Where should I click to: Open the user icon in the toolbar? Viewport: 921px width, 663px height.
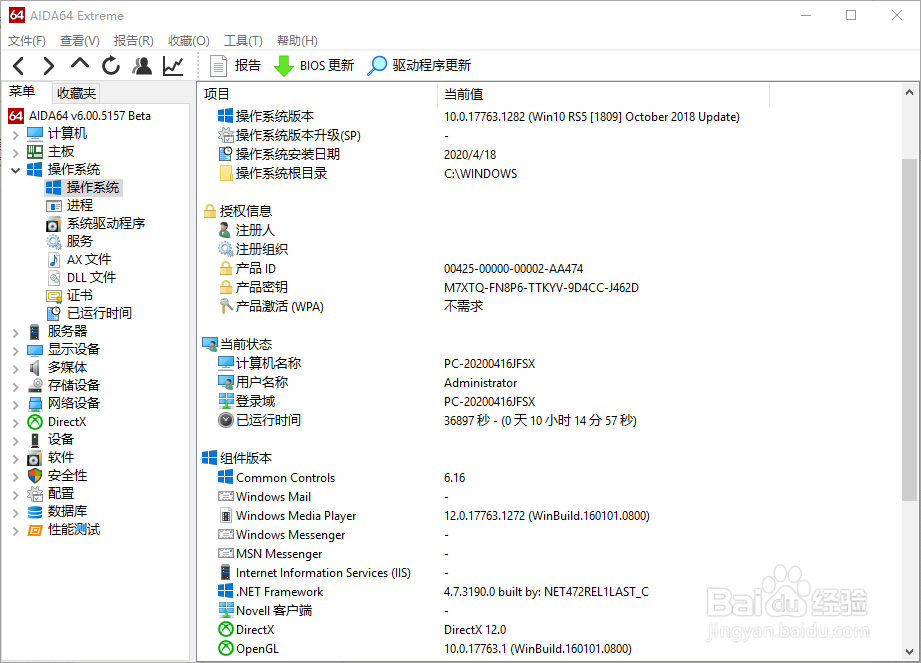(142, 66)
